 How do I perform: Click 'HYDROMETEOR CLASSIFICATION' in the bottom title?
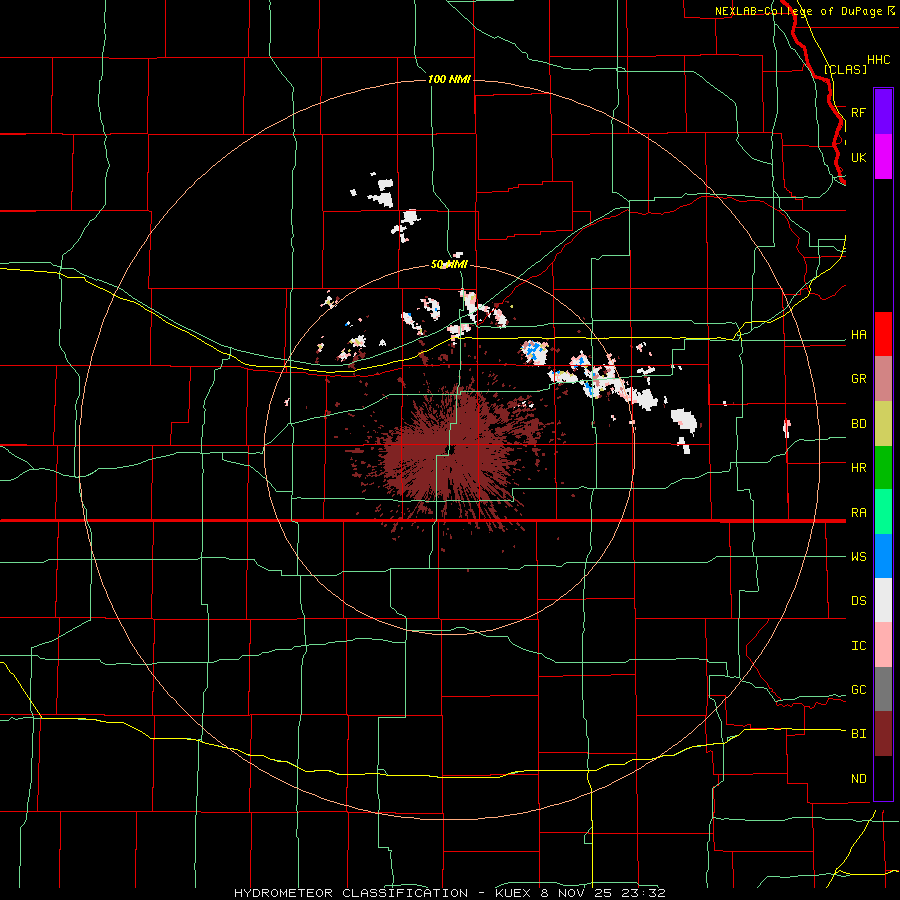[x=351, y=893]
